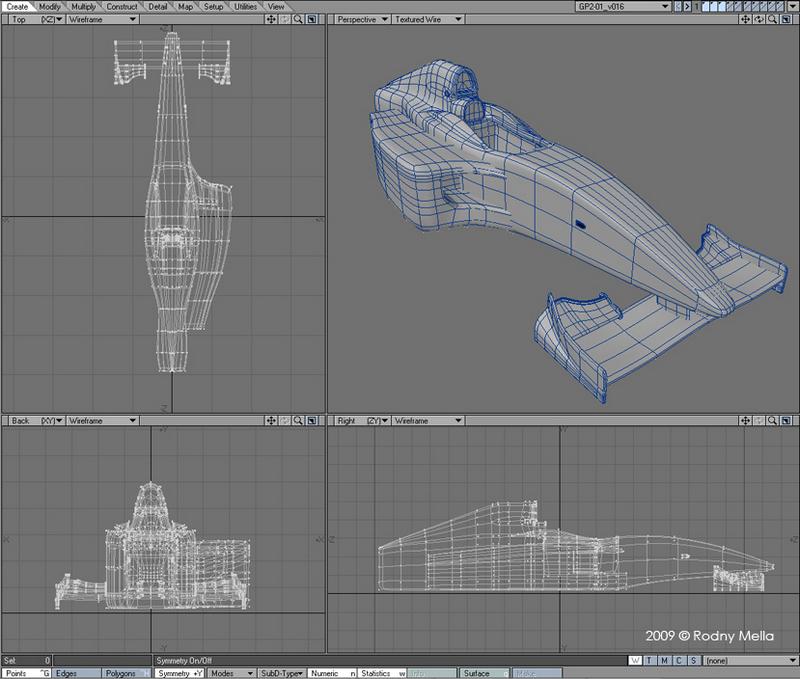Click the Surface button in the bottom bar
The width and height of the screenshot is (800, 679).
coord(483,674)
